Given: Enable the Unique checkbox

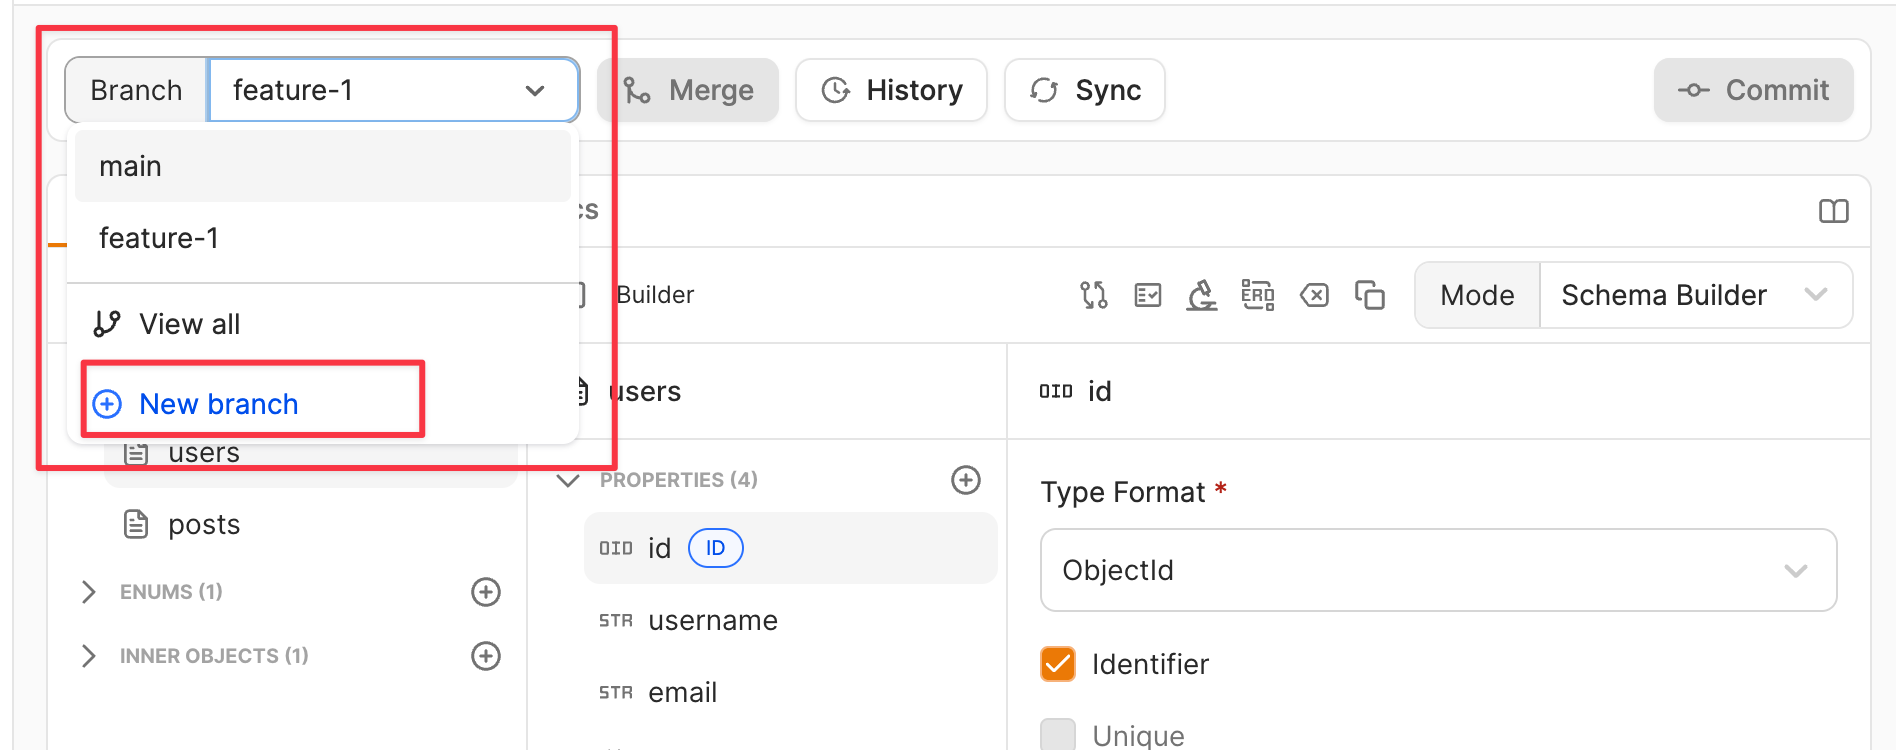Looking at the screenshot, I should pyautogui.click(x=1058, y=735).
